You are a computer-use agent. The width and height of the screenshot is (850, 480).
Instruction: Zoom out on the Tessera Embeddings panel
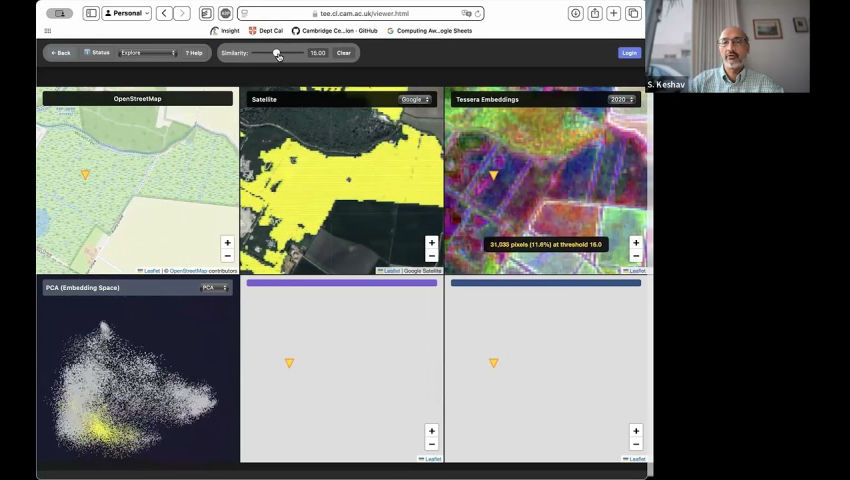[636, 256]
